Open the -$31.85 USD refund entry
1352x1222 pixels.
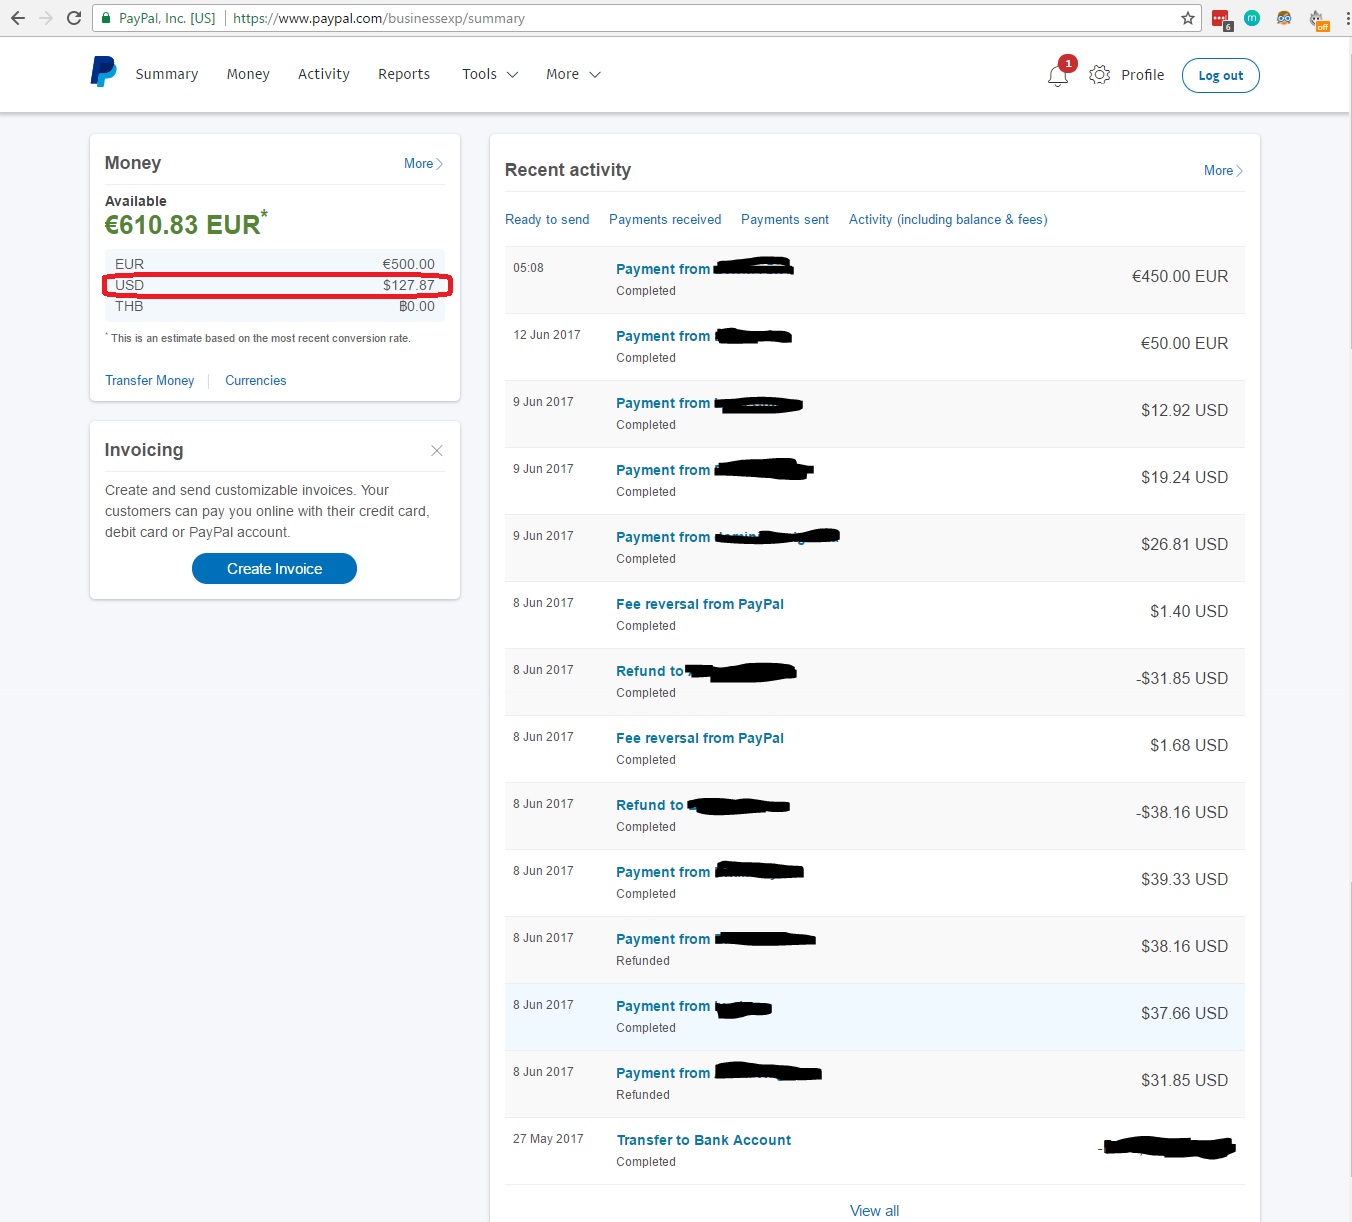[875, 682]
